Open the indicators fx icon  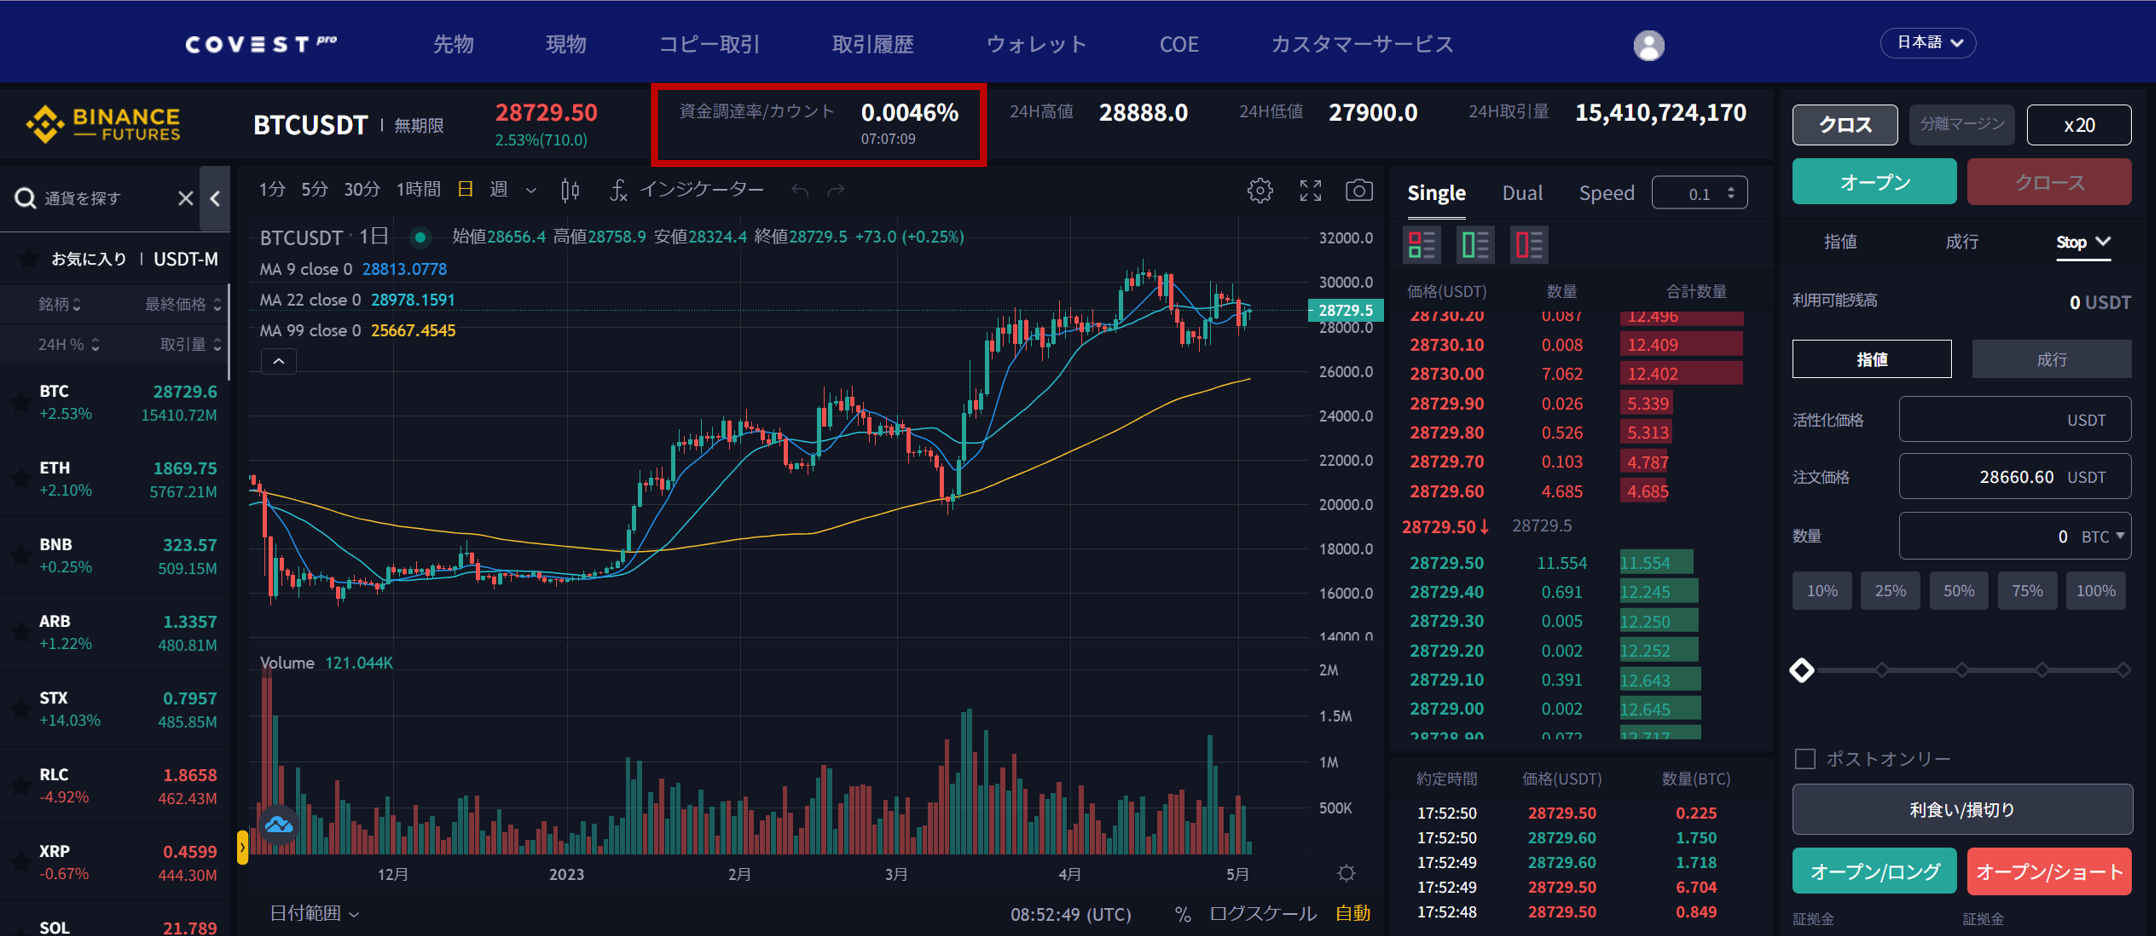point(618,190)
